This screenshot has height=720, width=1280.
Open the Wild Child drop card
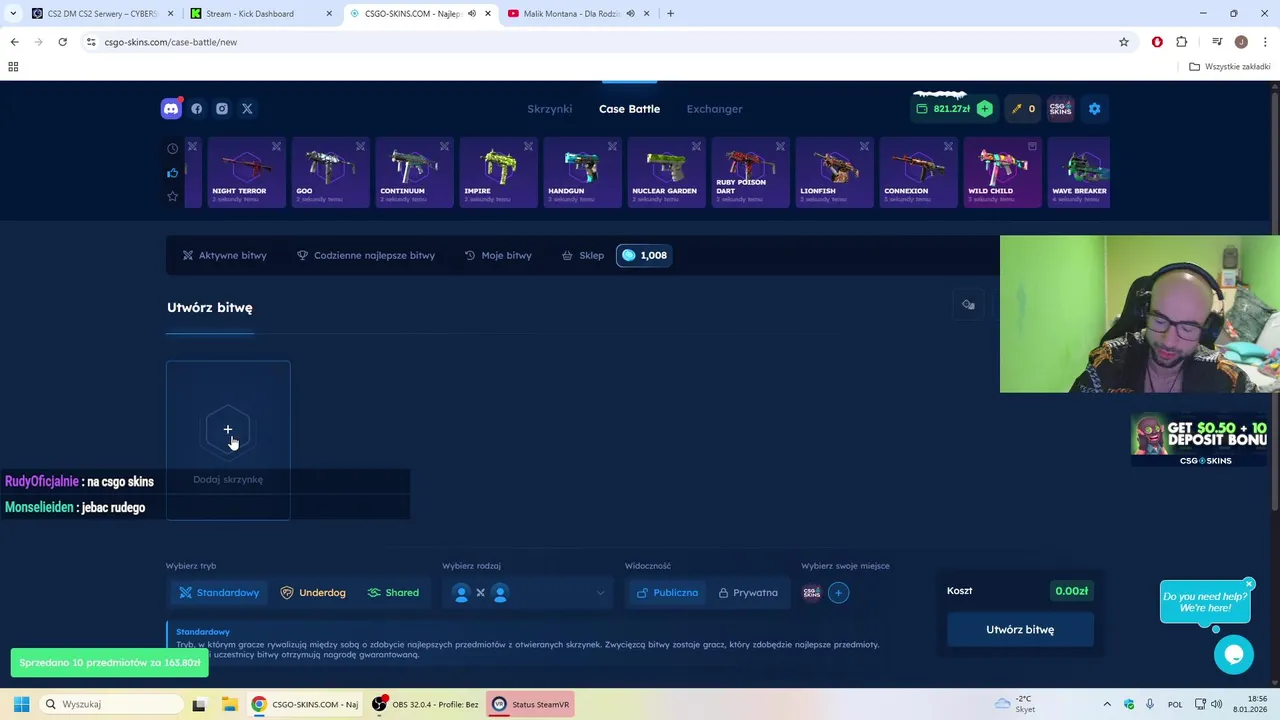click(x=1001, y=172)
